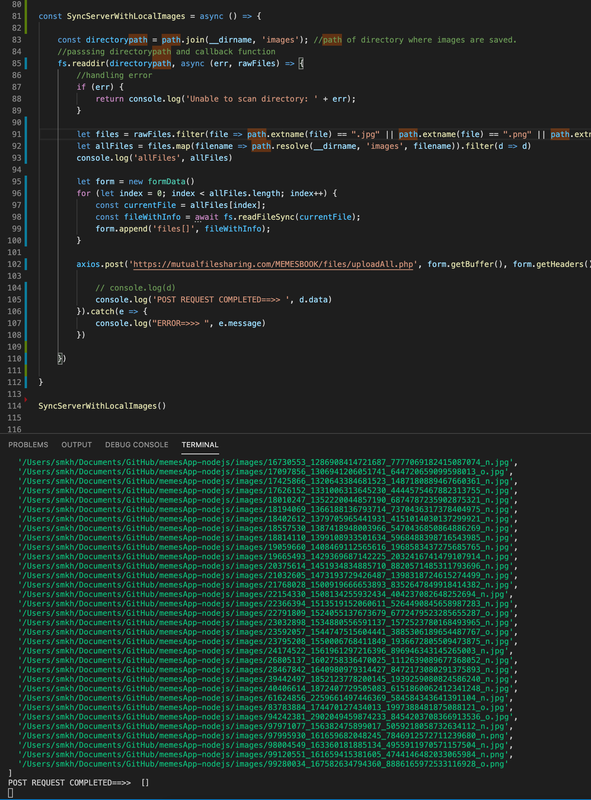Select the DEBUG CONSOLE tab
The width and height of the screenshot is (591, 800).
(136, 445)
